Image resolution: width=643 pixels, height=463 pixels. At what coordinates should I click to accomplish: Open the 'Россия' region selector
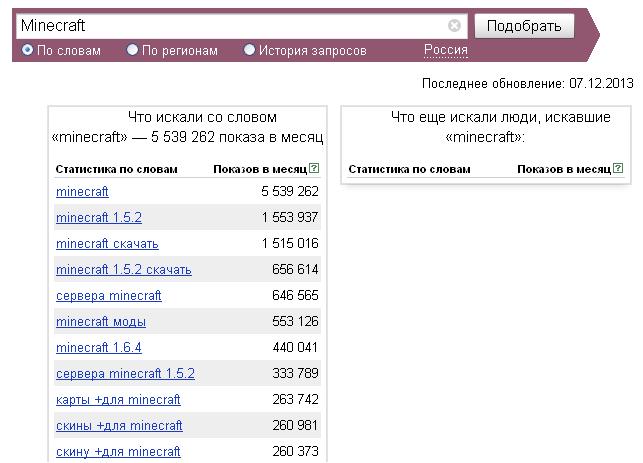coord(446,50)
